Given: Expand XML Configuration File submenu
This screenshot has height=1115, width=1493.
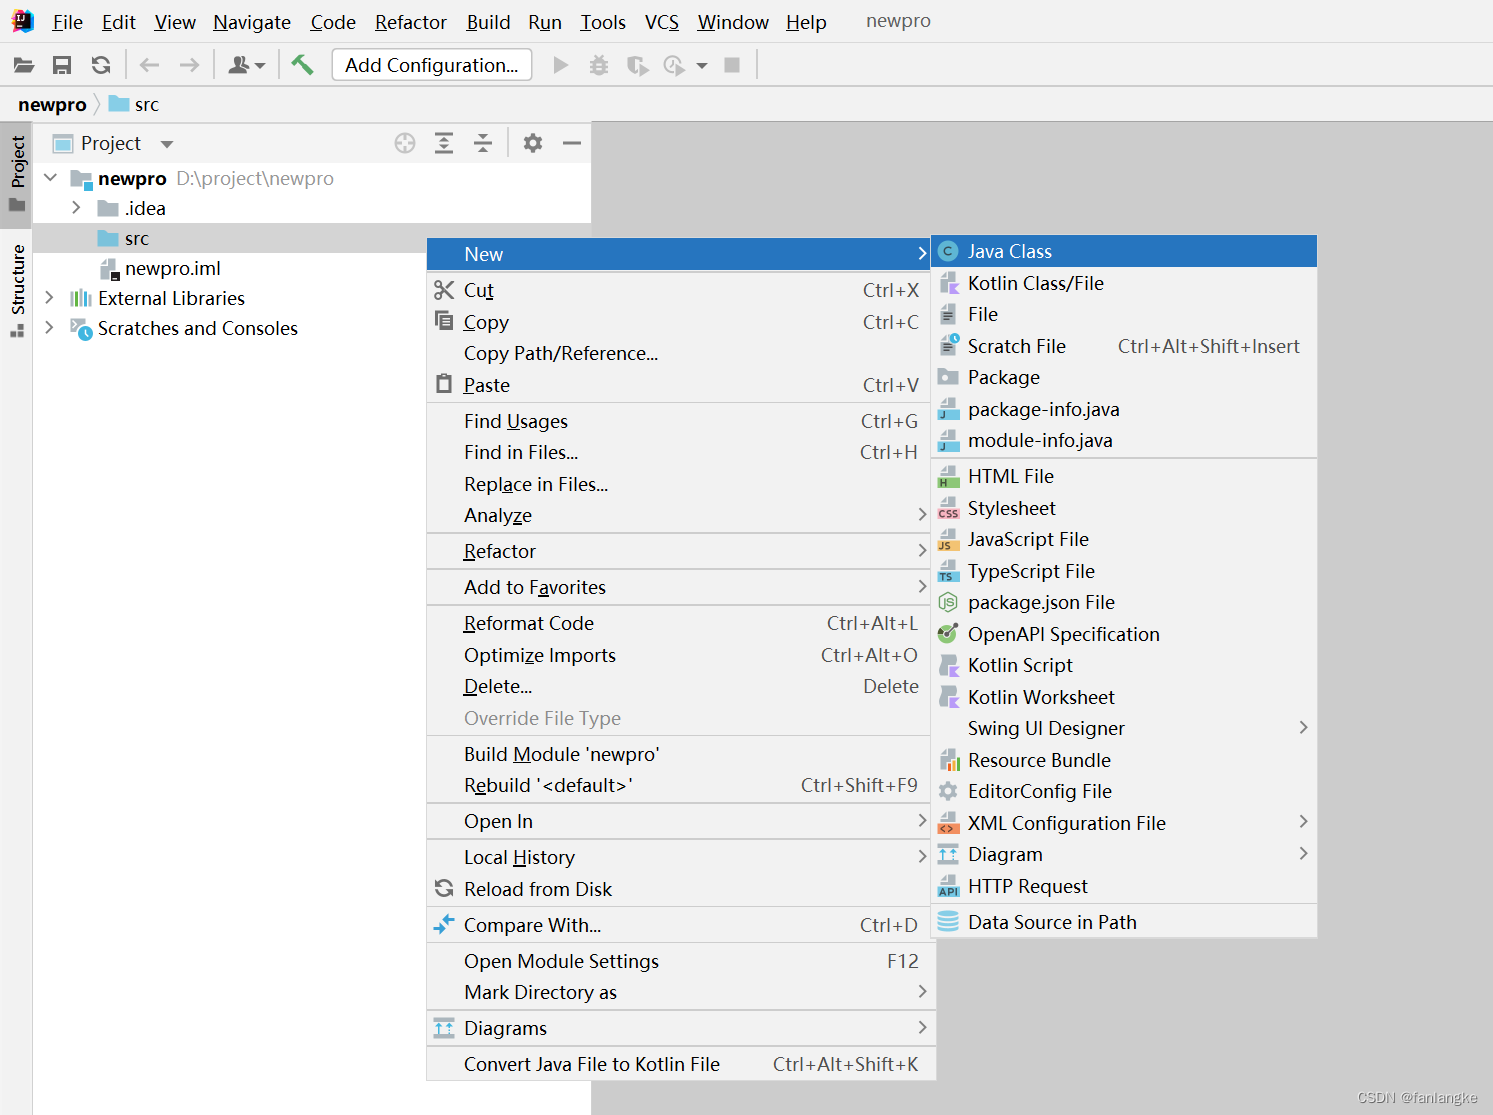Looking at the screenshot, I should [x=1124, y=823].
